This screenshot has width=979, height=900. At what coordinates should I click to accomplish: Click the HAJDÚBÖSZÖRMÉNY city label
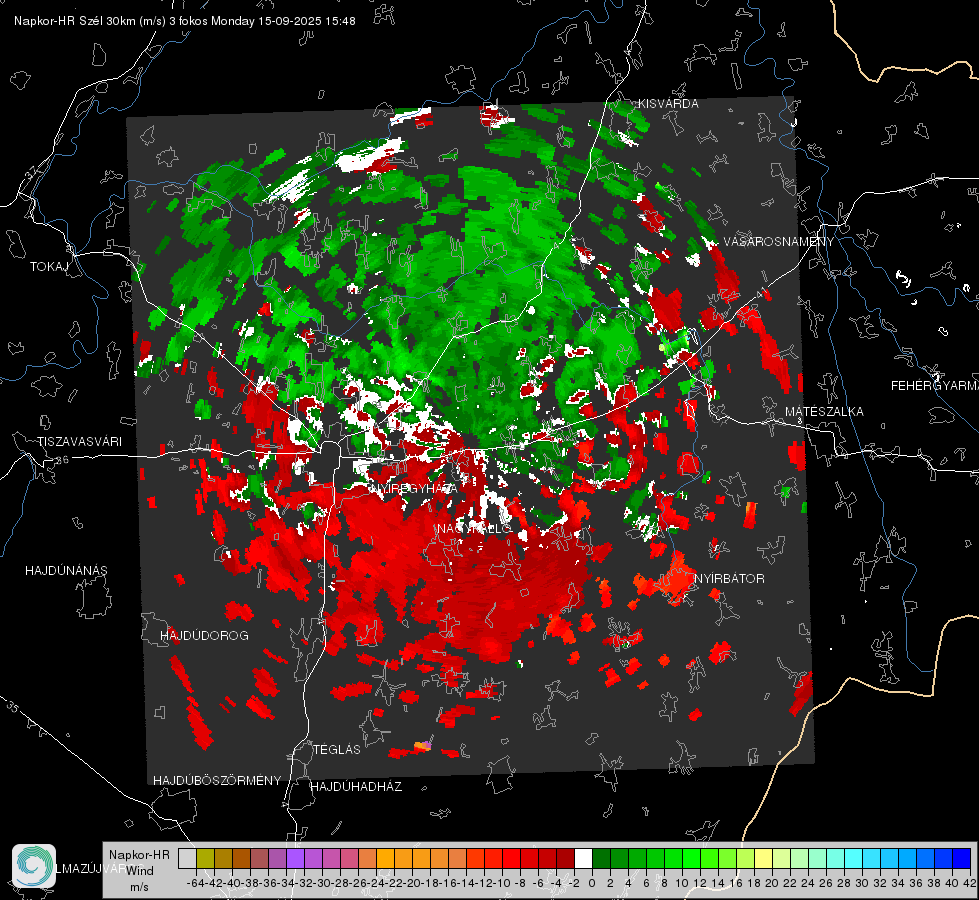[217, 780]
